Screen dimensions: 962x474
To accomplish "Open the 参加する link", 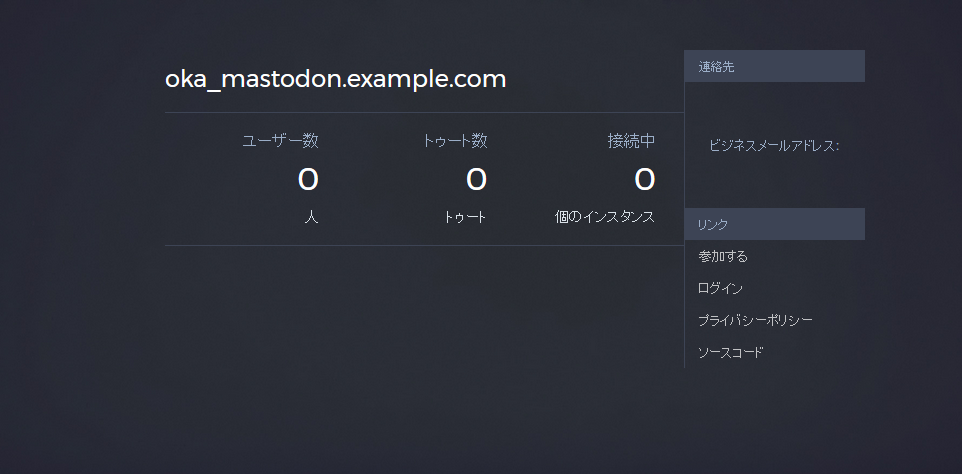I will 723,257.
